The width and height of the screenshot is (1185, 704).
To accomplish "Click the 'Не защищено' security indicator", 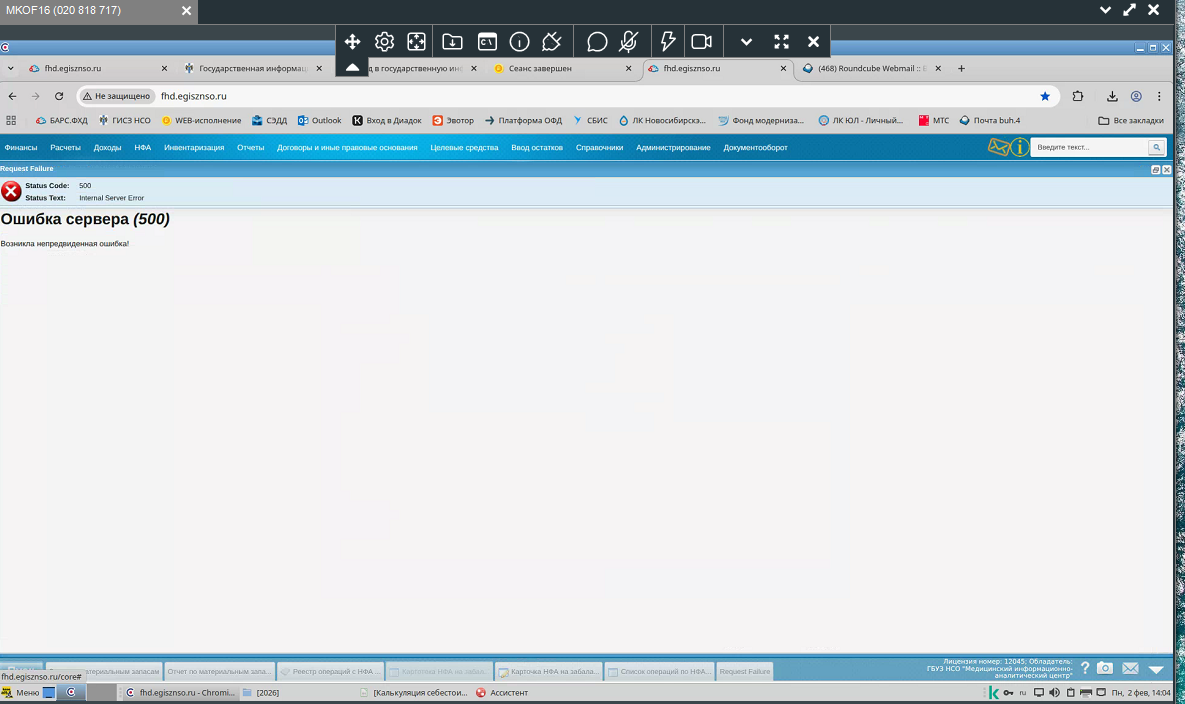I will (x=116, y=96).
